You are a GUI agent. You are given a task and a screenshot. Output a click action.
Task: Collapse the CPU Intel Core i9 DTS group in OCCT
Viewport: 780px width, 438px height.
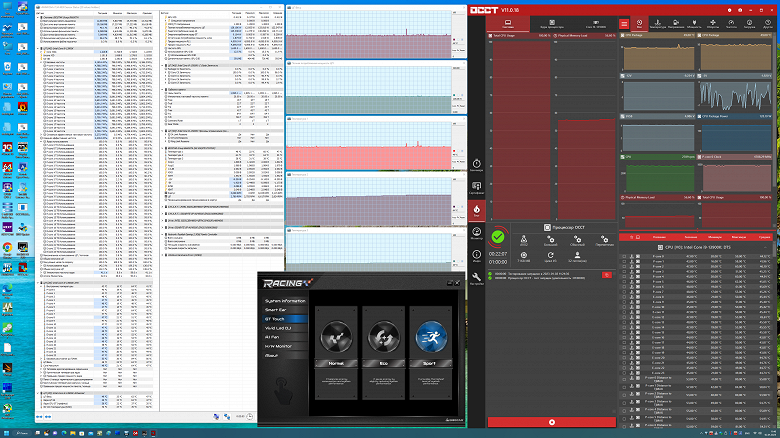(765, 247)
